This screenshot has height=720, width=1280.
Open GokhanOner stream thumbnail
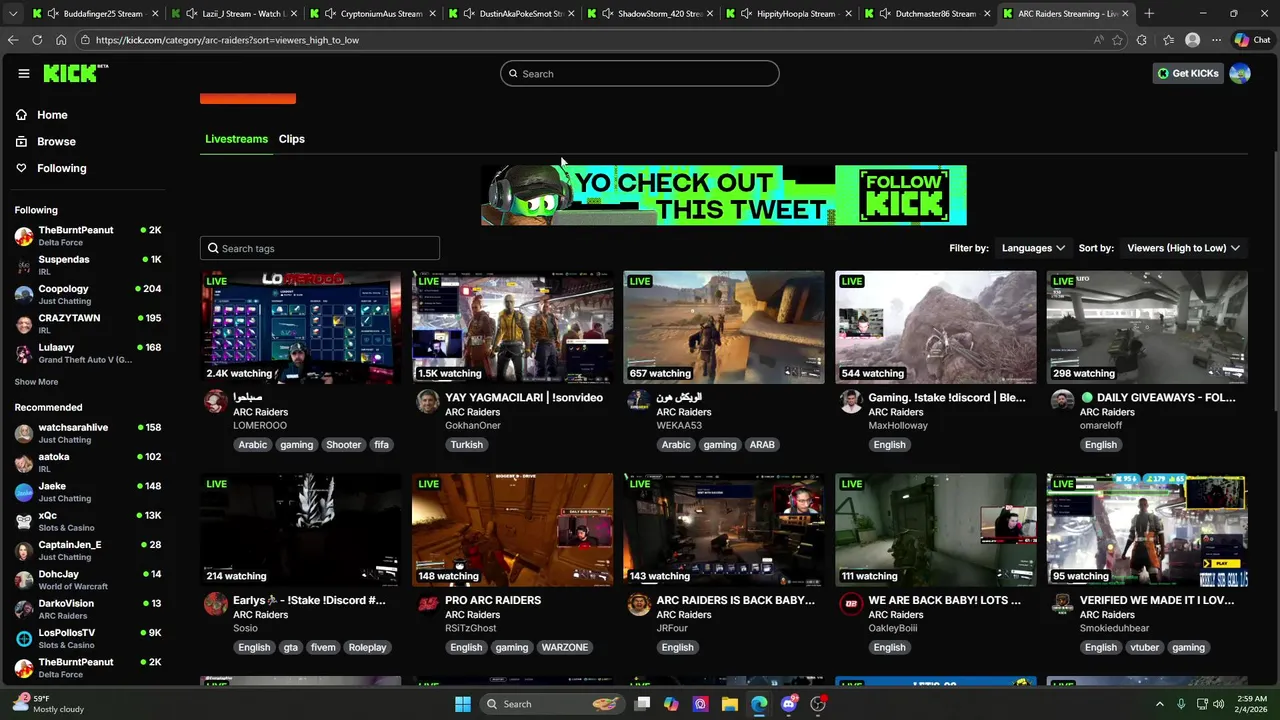click(513, 327)
